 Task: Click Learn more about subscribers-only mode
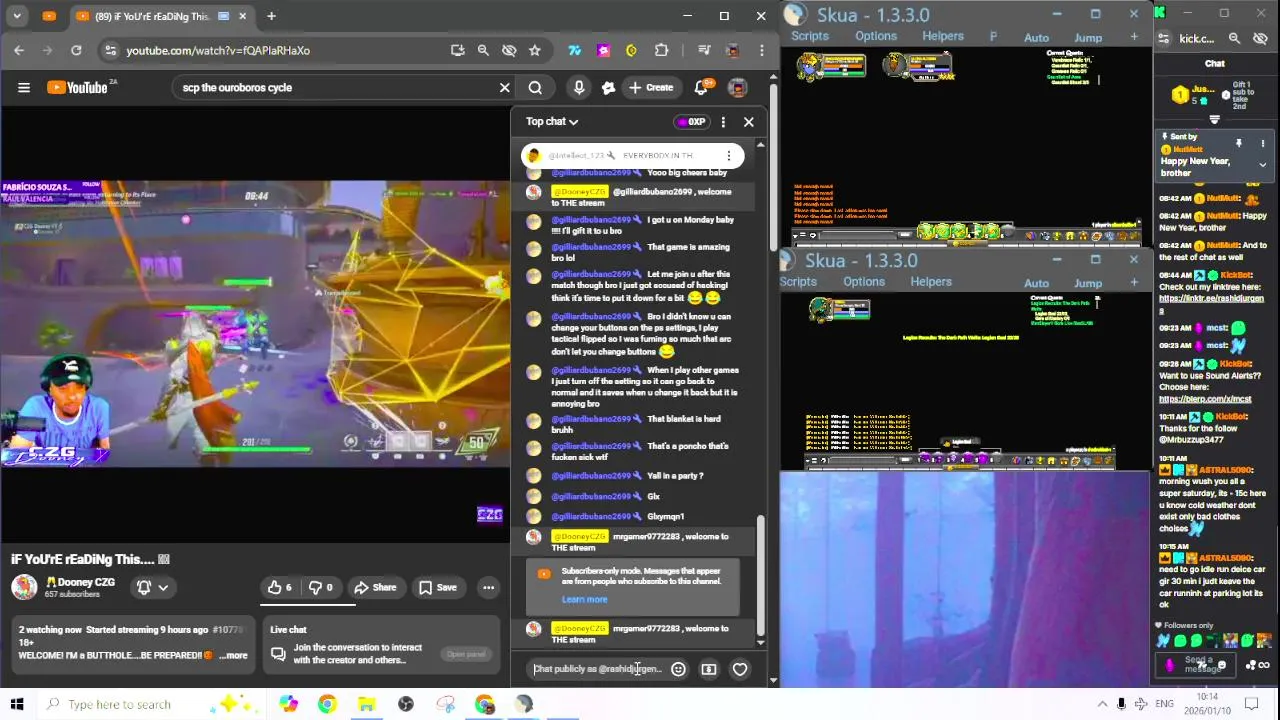tap(584, 600)
